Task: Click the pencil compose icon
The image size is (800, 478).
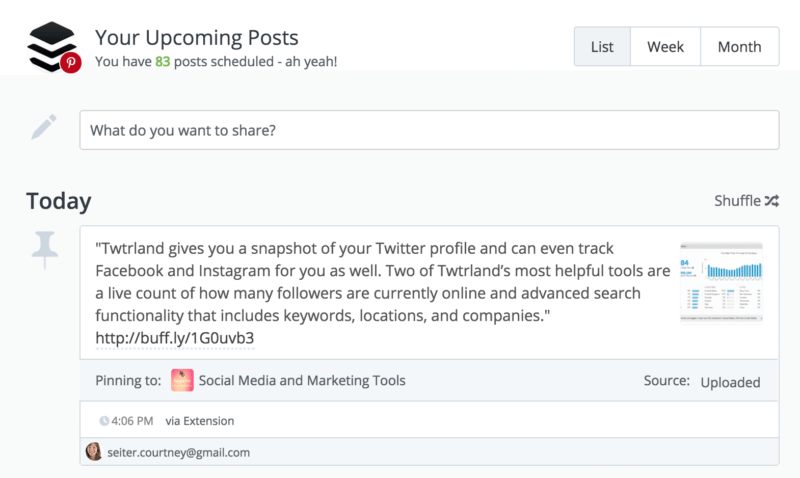Action: click(x=44, y=127)
